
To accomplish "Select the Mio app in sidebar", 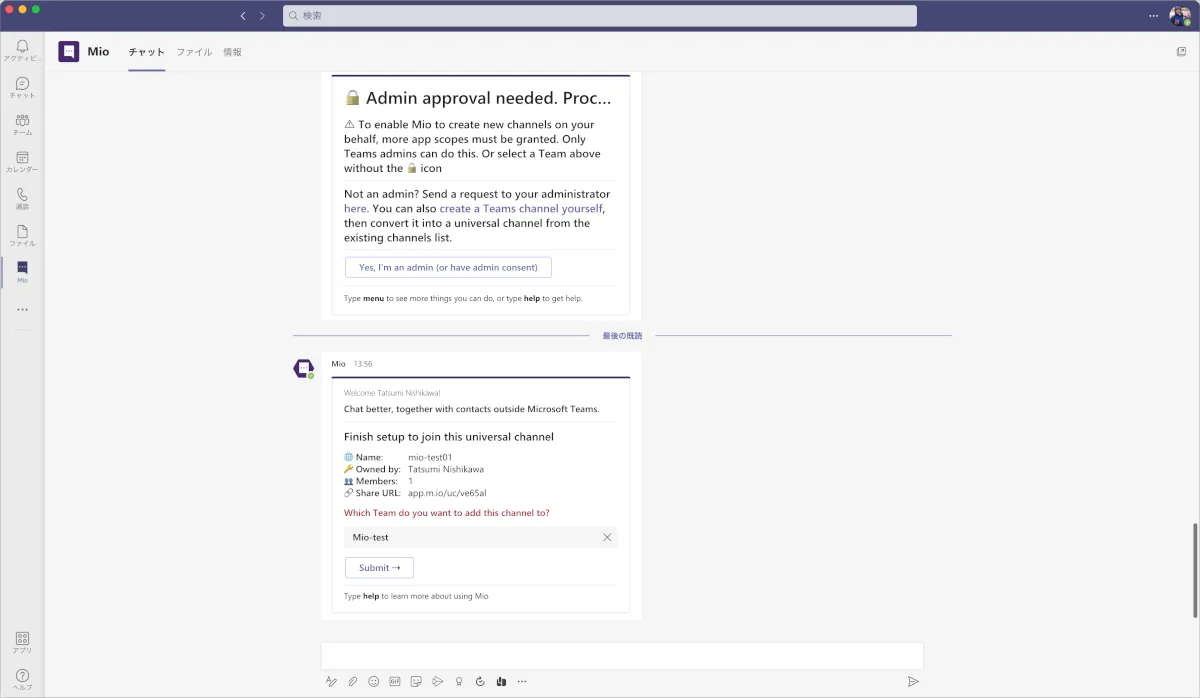I will (x=22, y=273).
